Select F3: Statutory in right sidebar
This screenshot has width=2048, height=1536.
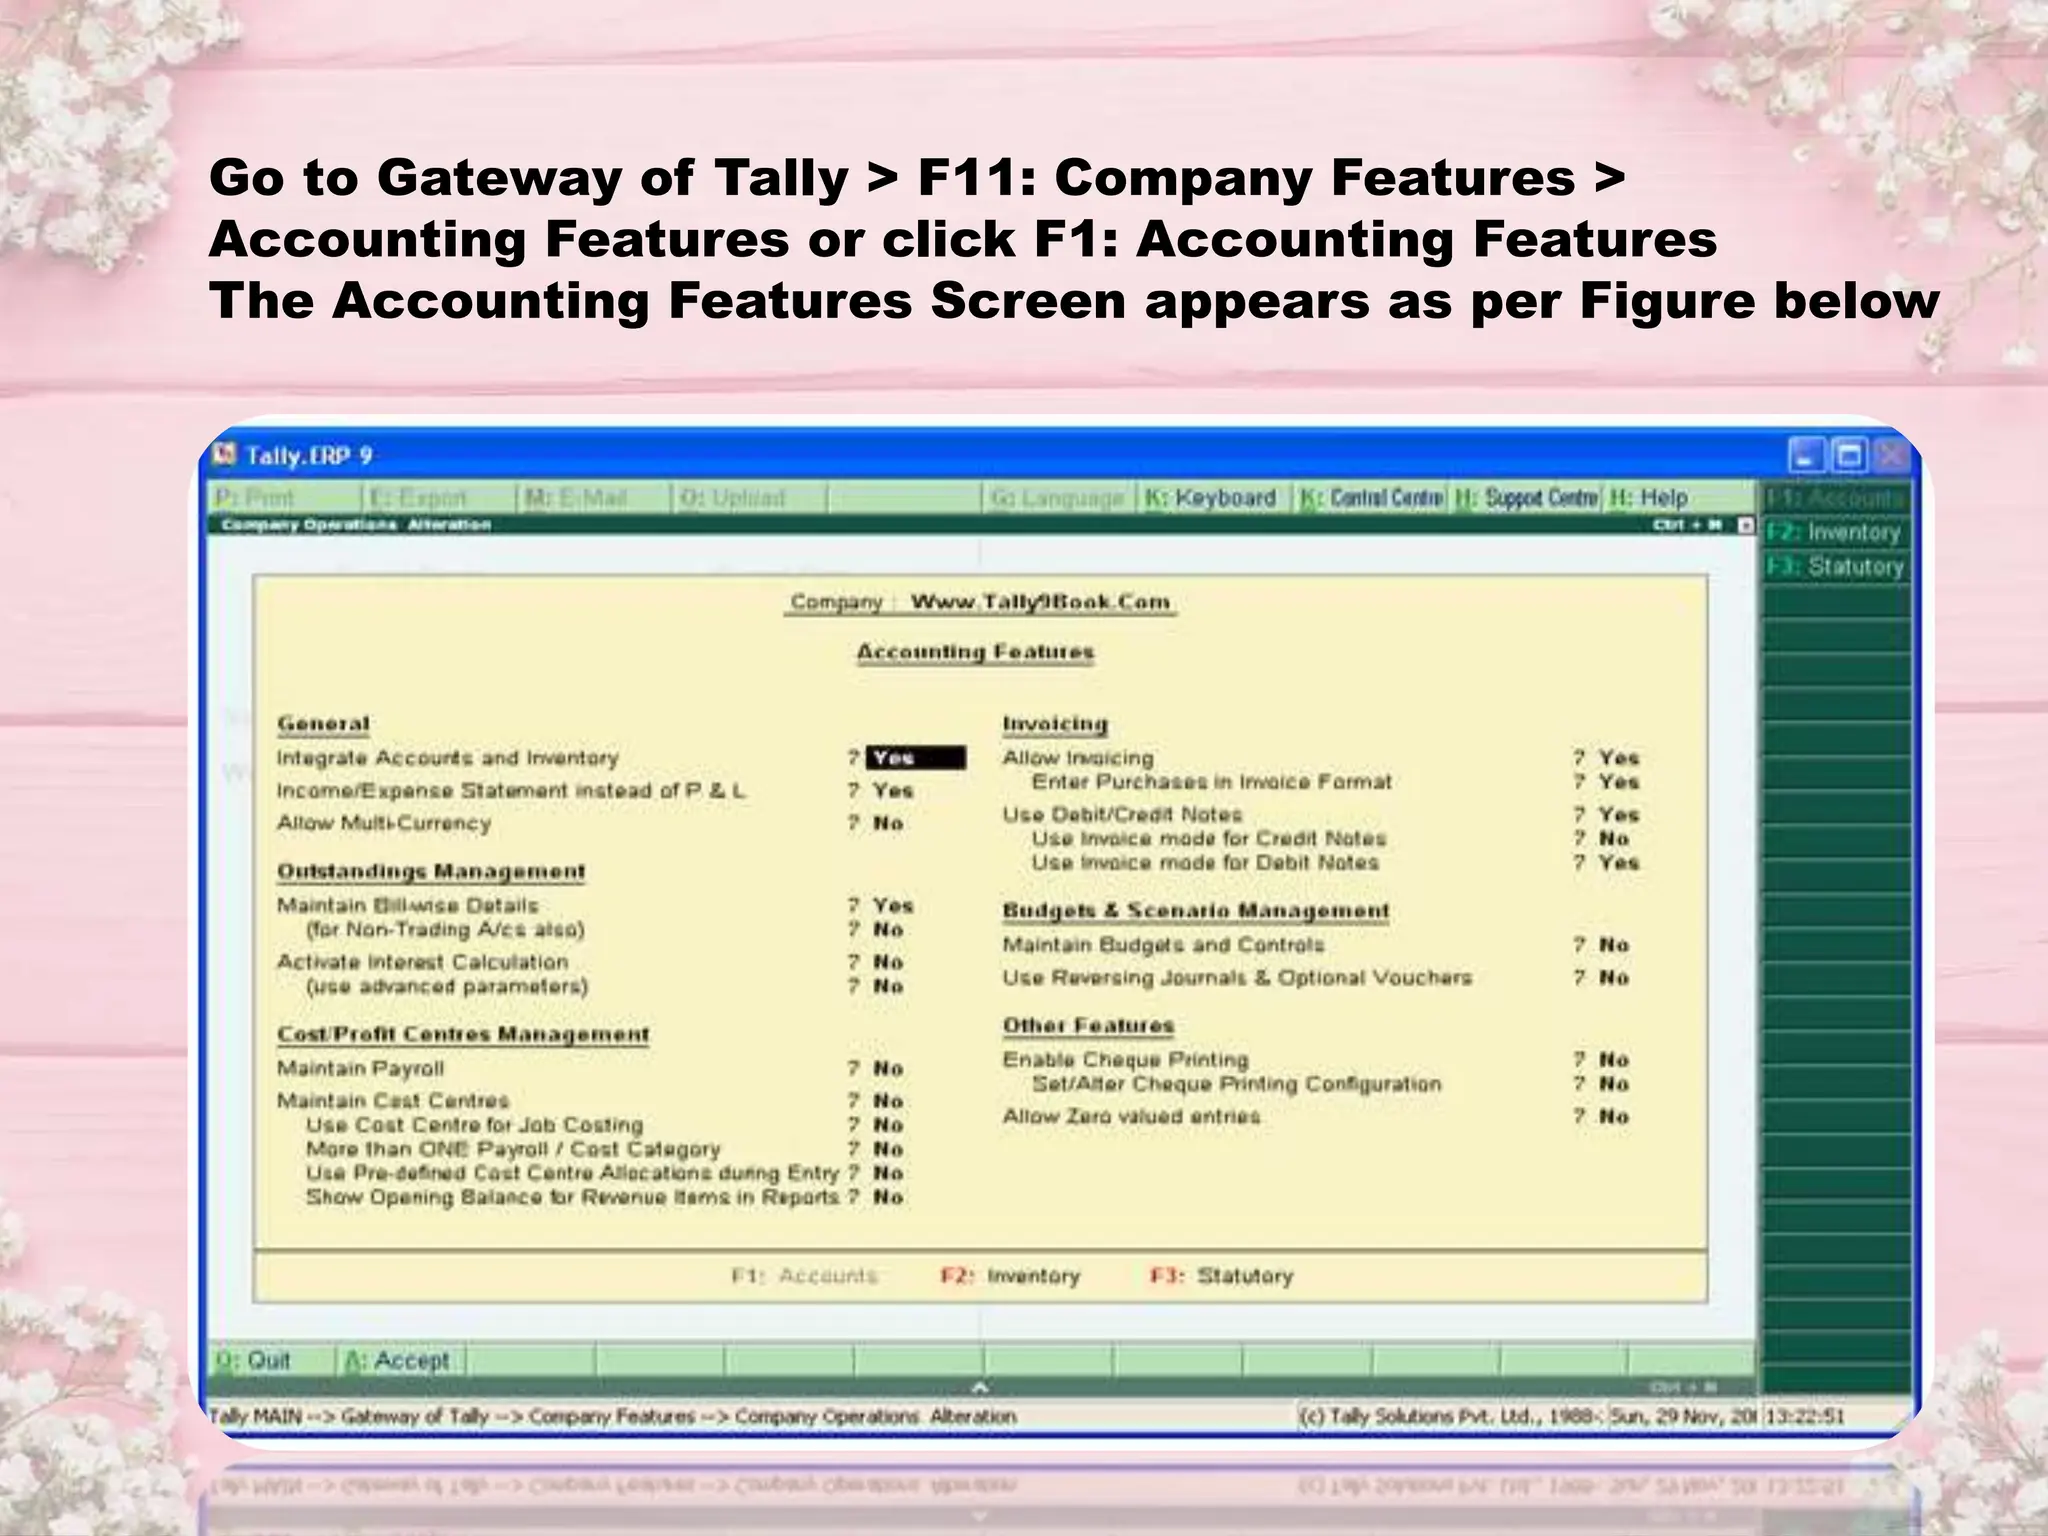pyautogui.click(x=1835, y=566)
